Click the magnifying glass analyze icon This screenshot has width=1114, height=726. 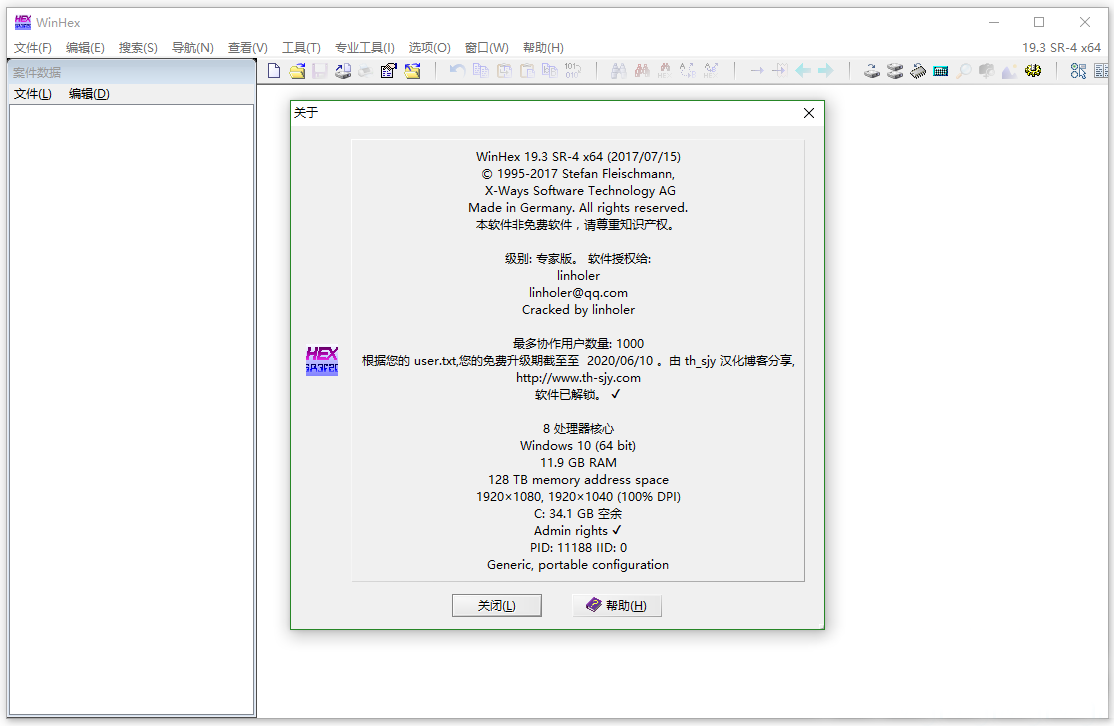tap(963, 70)
